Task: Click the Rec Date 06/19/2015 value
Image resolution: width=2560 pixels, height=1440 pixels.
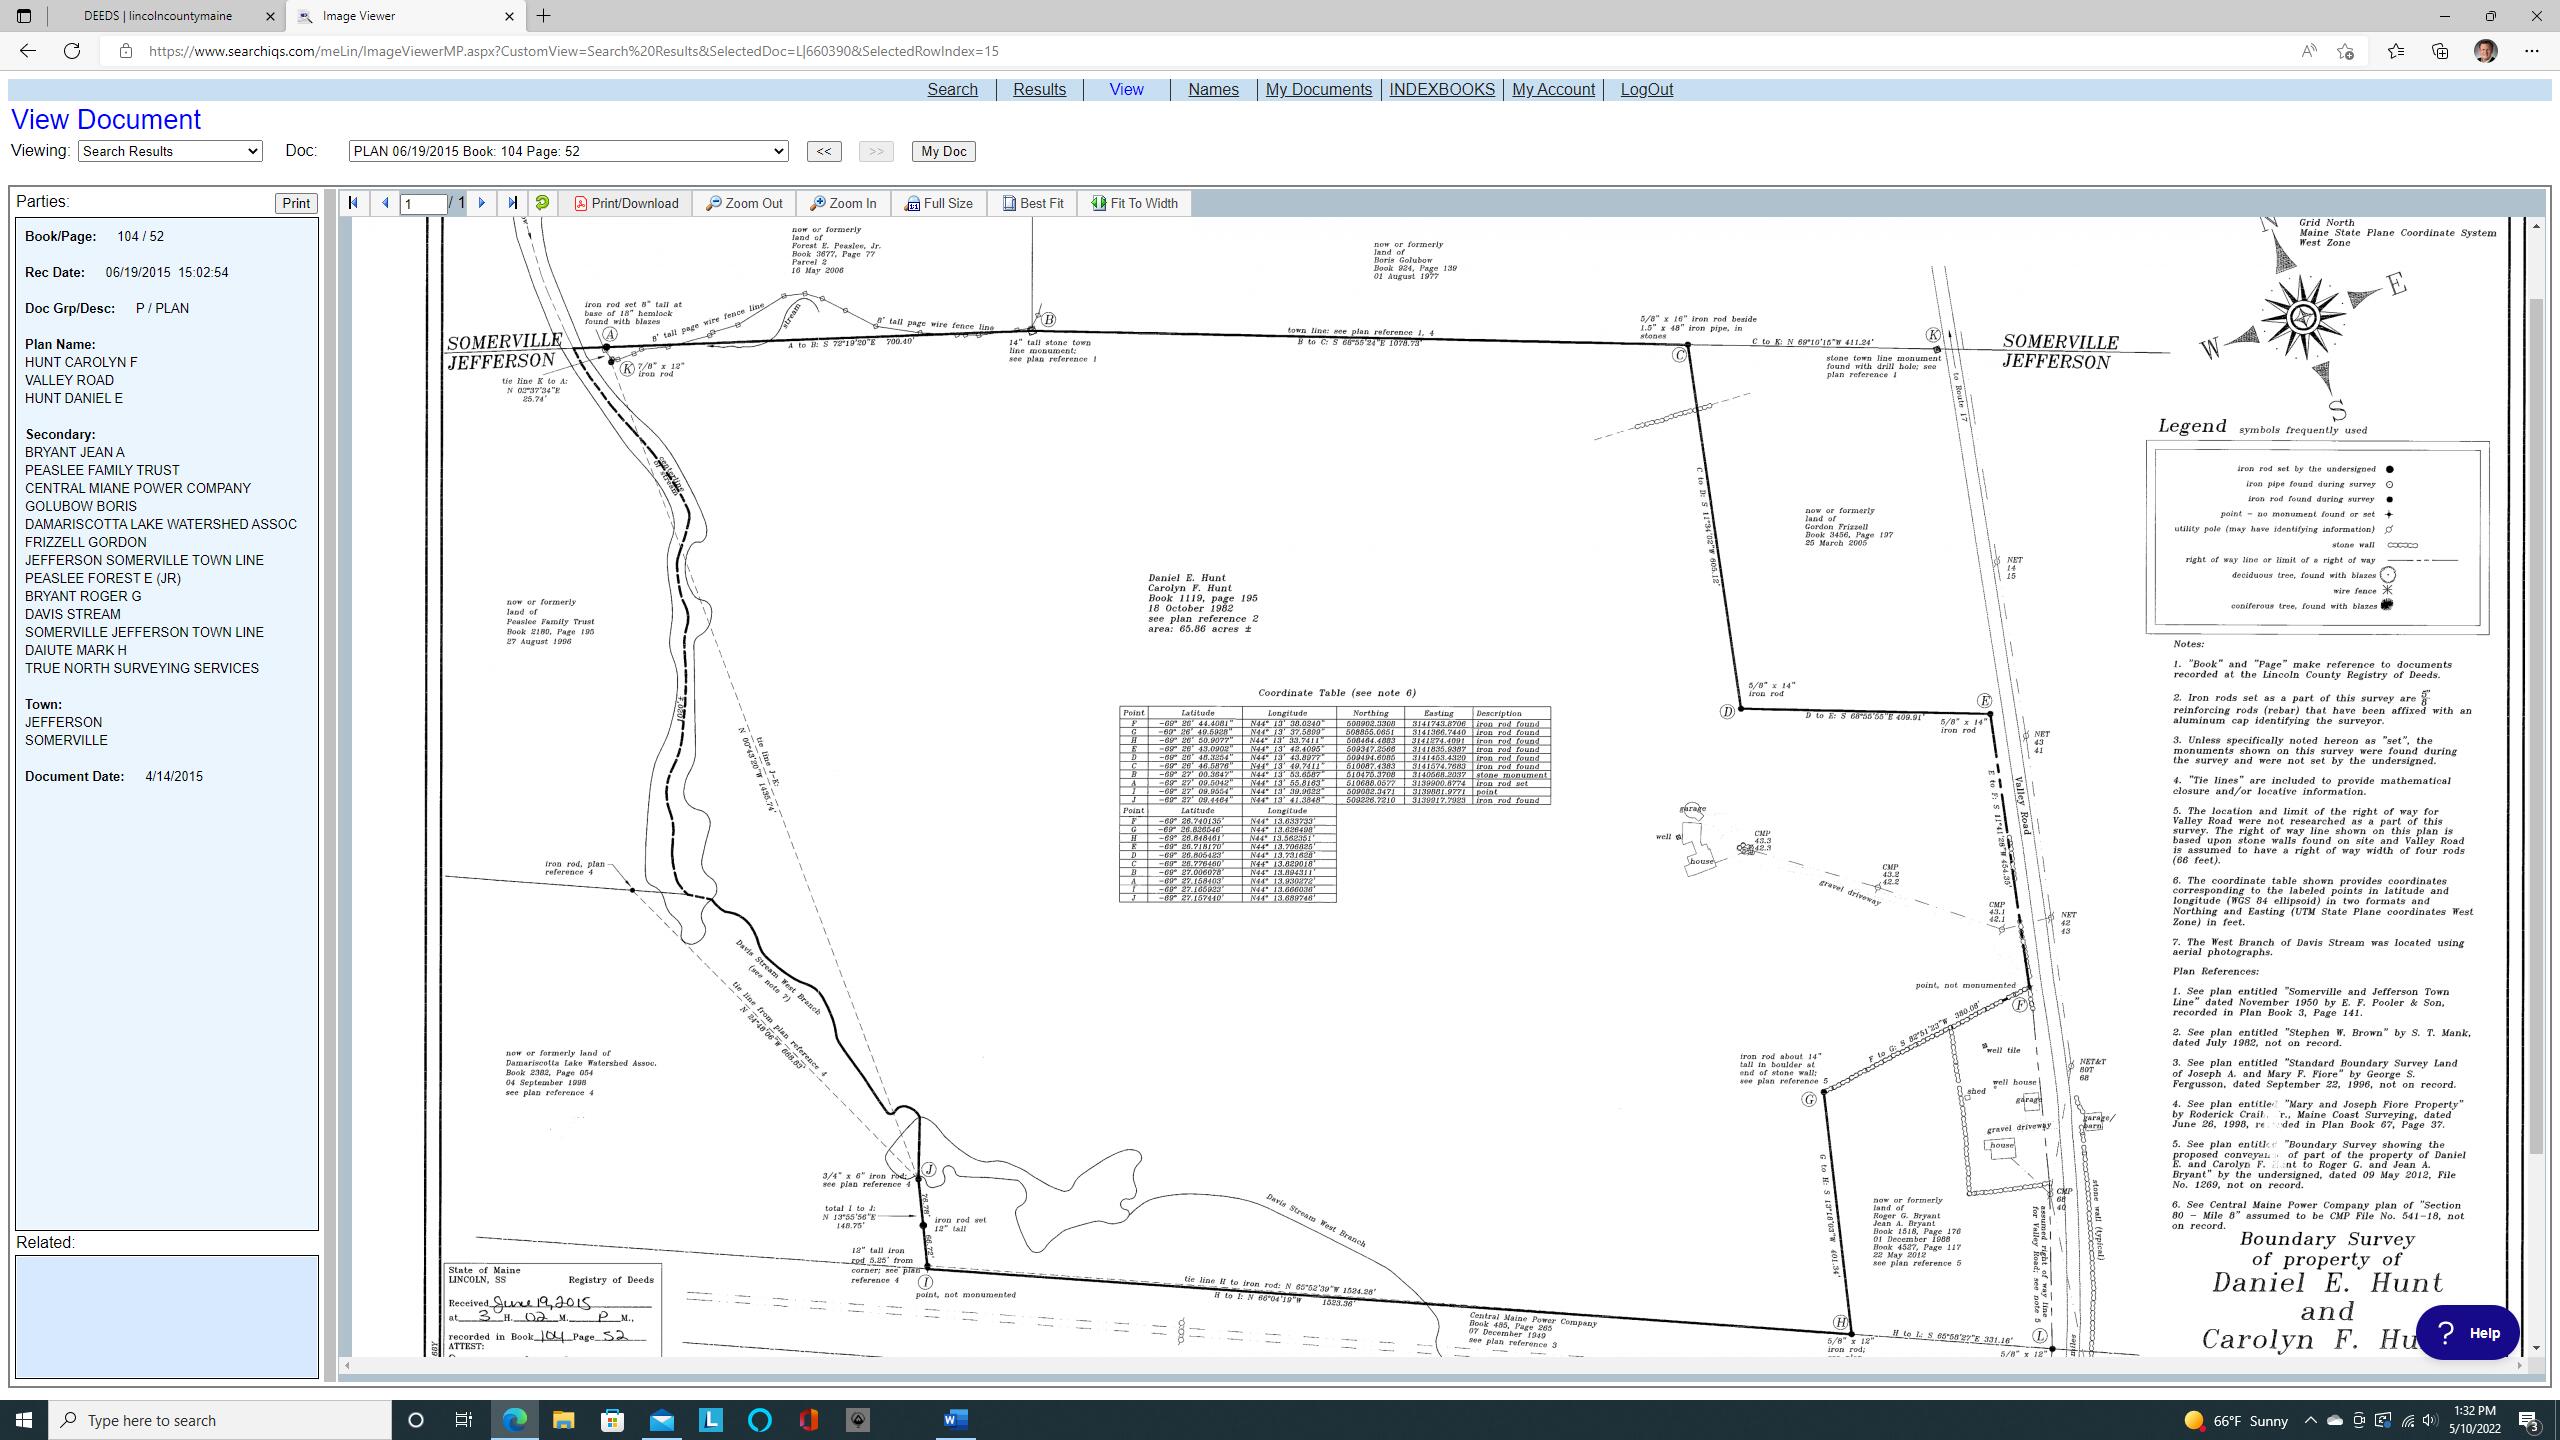Action: 167,272
